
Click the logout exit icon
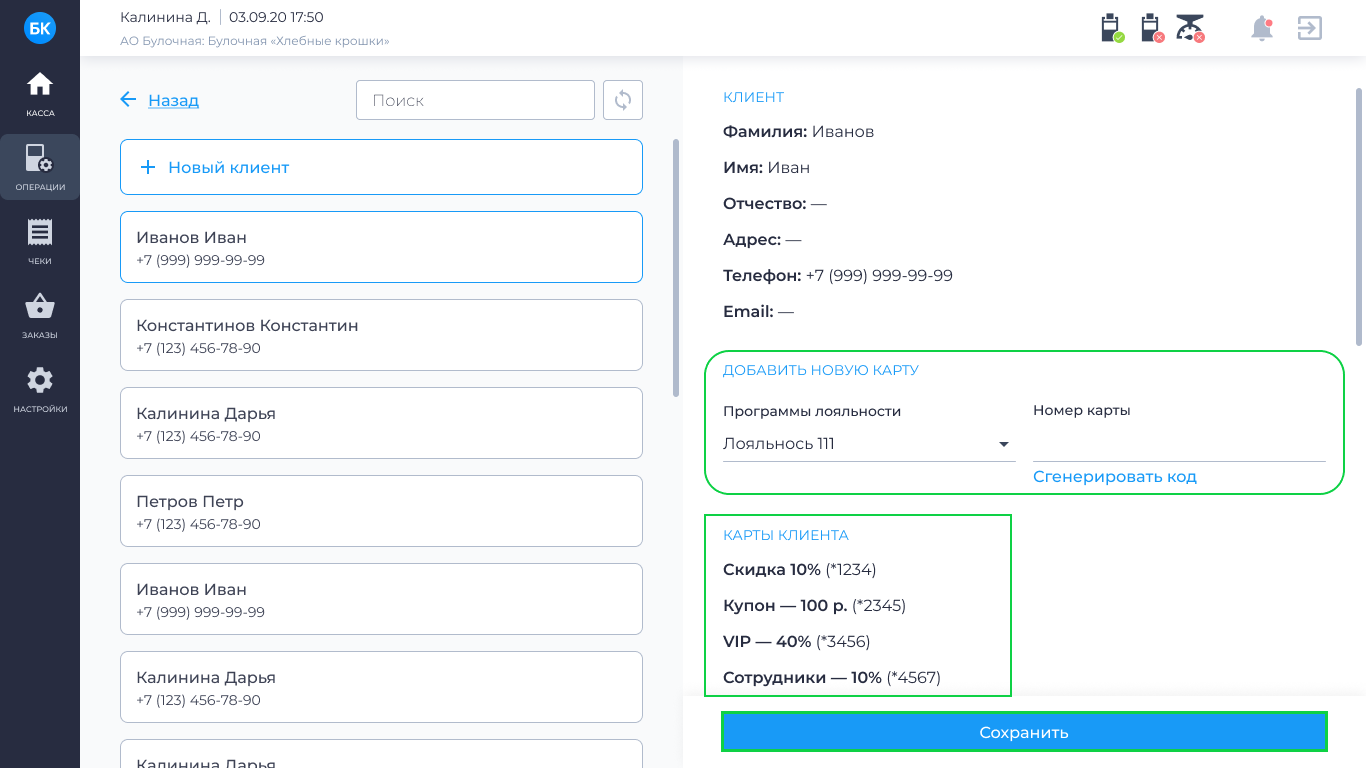(x=1310, y=28)
